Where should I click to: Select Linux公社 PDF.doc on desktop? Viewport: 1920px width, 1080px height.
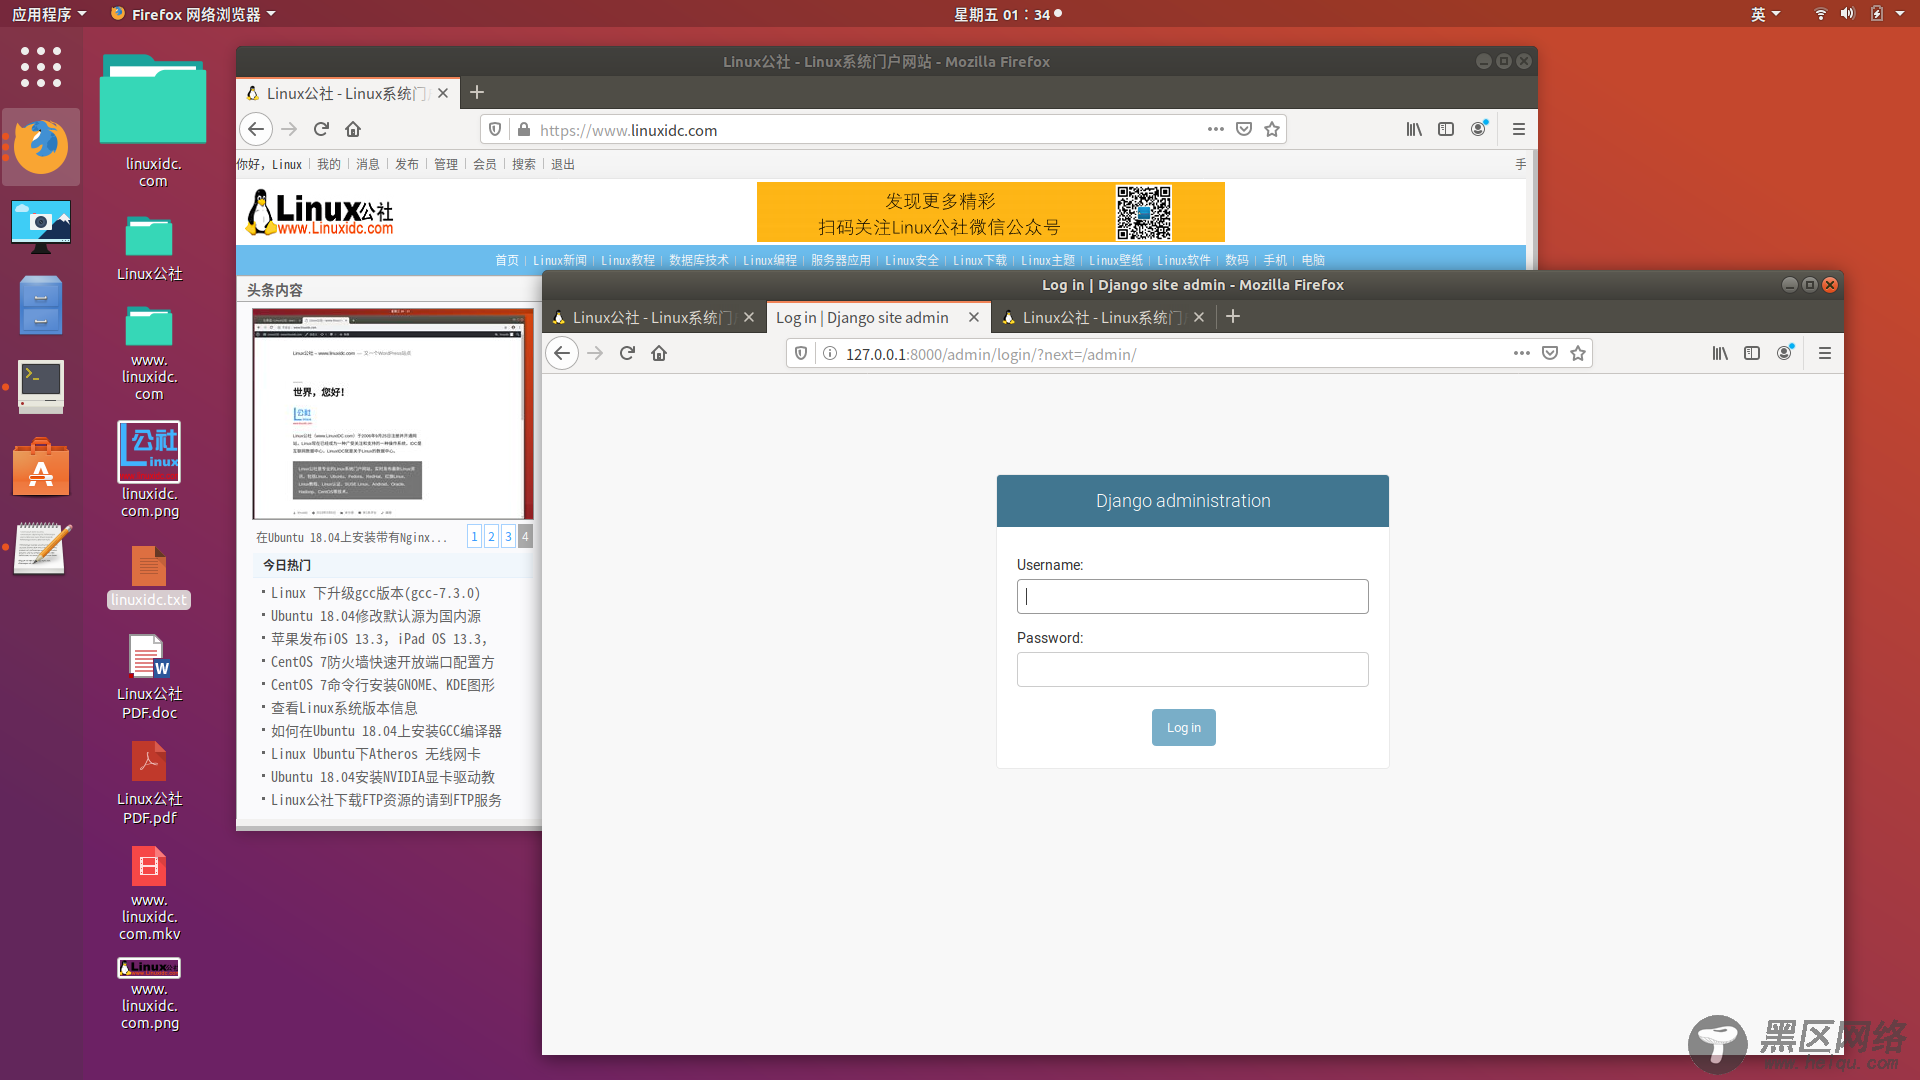click(149, 678)
